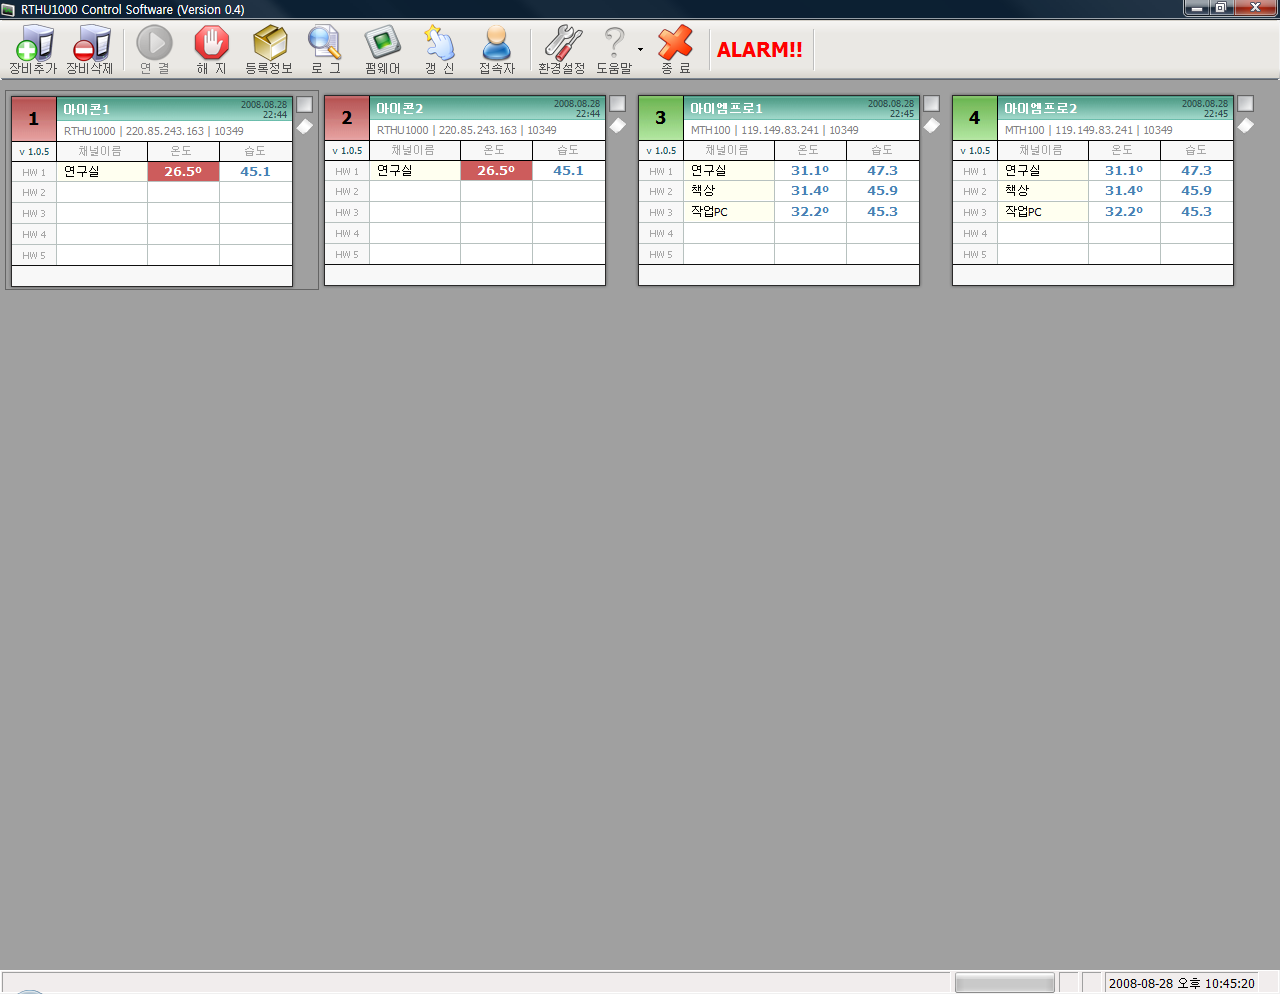
Task: Click 47.3 humidity value in 아이엠프로1
Action: click(882, 171)
